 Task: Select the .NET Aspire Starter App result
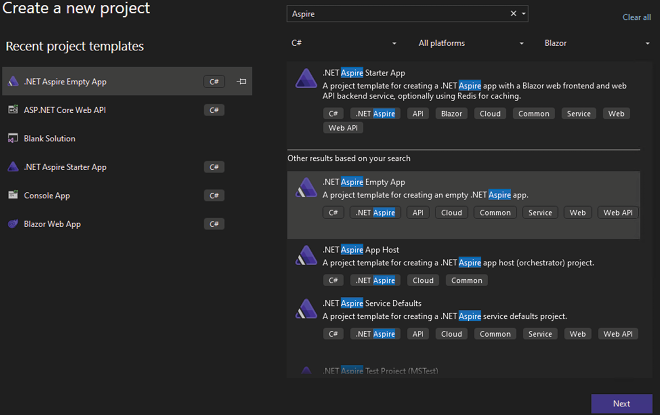click(x=463, y=101)
